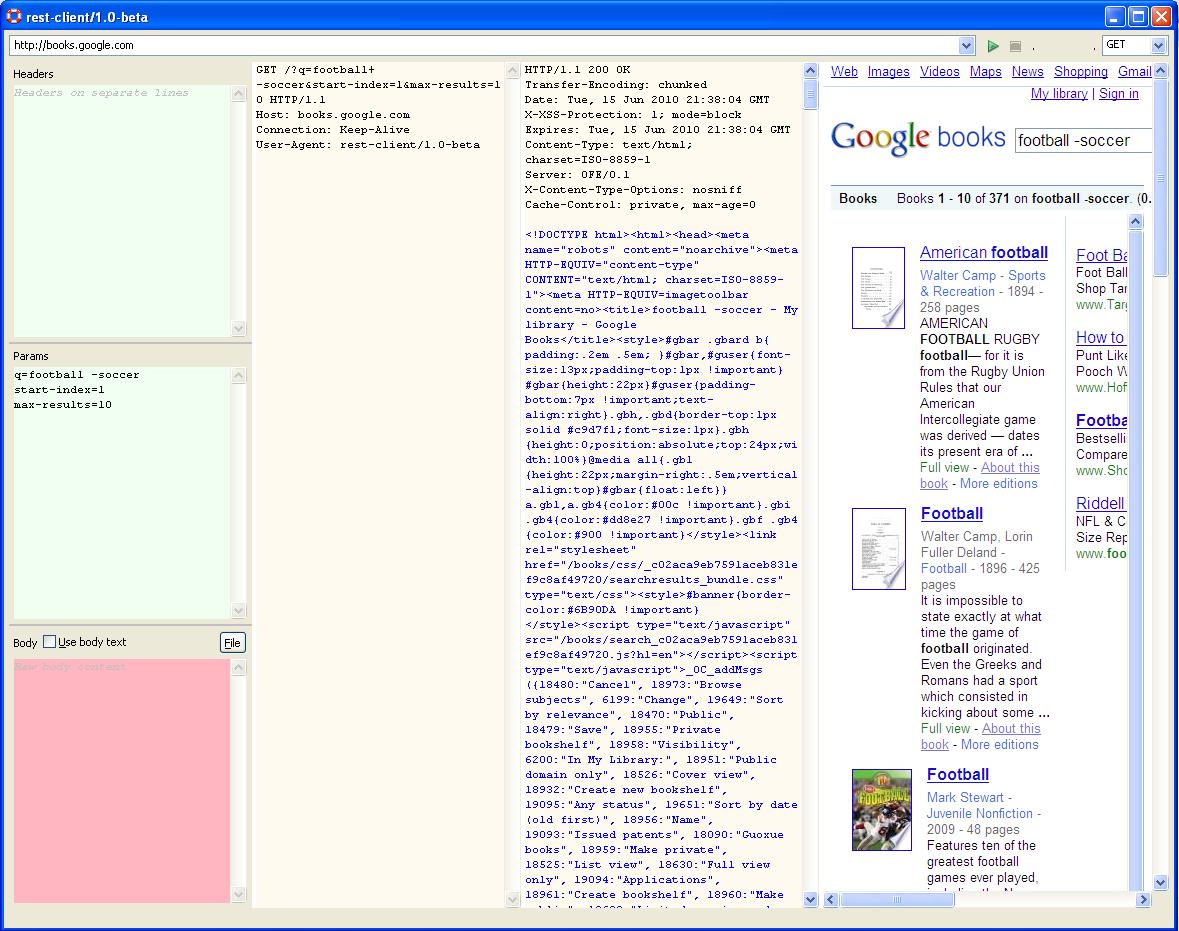Screen dimensions: 1179x931
Task: Click the response text scrollbar thumb
Action: click(x=810, y=95)
